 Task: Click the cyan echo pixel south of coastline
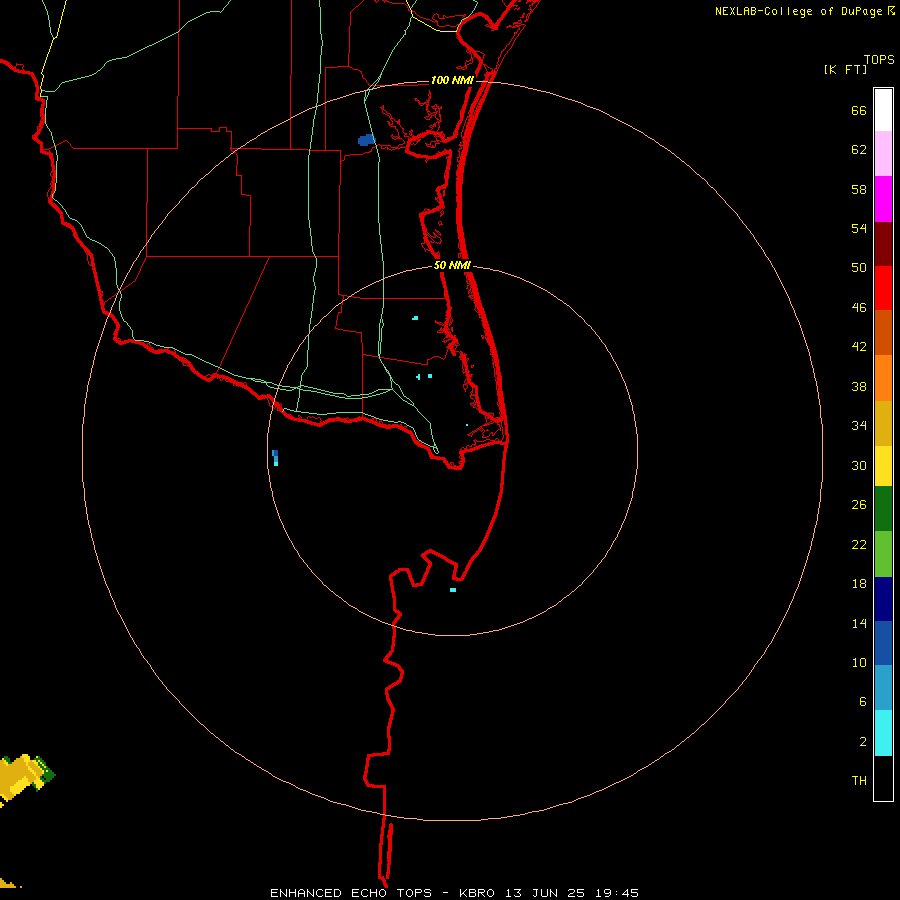pyautogui.click(x=453, y=590)
